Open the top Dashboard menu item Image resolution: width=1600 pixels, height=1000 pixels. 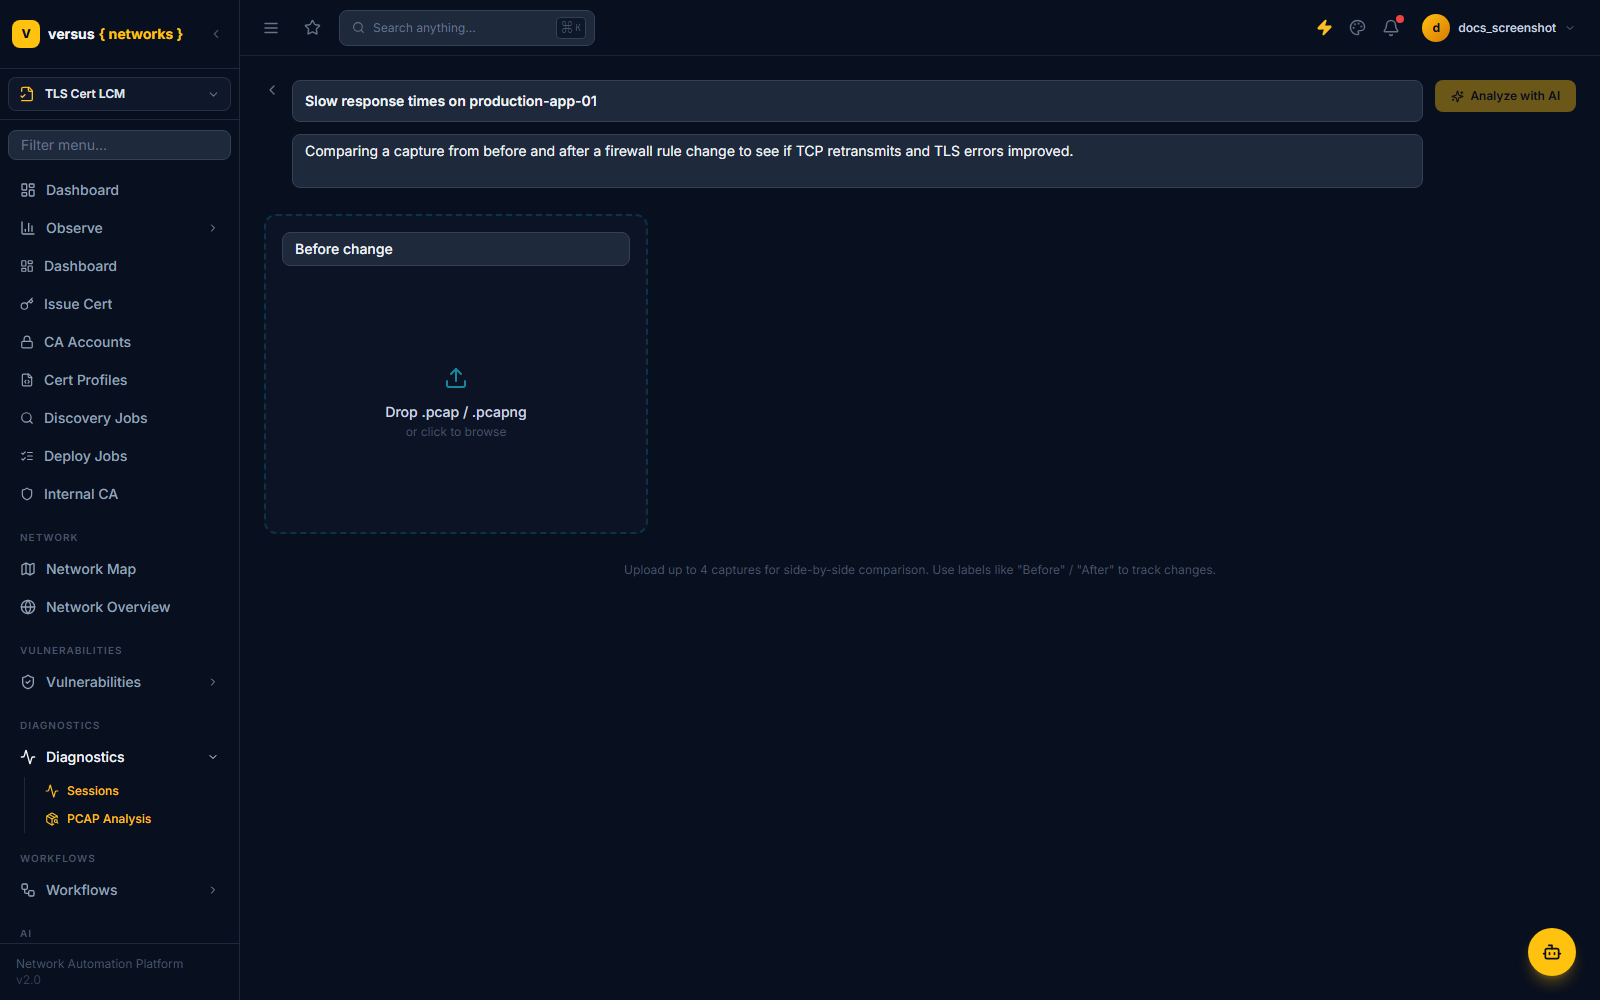(119, 190)
